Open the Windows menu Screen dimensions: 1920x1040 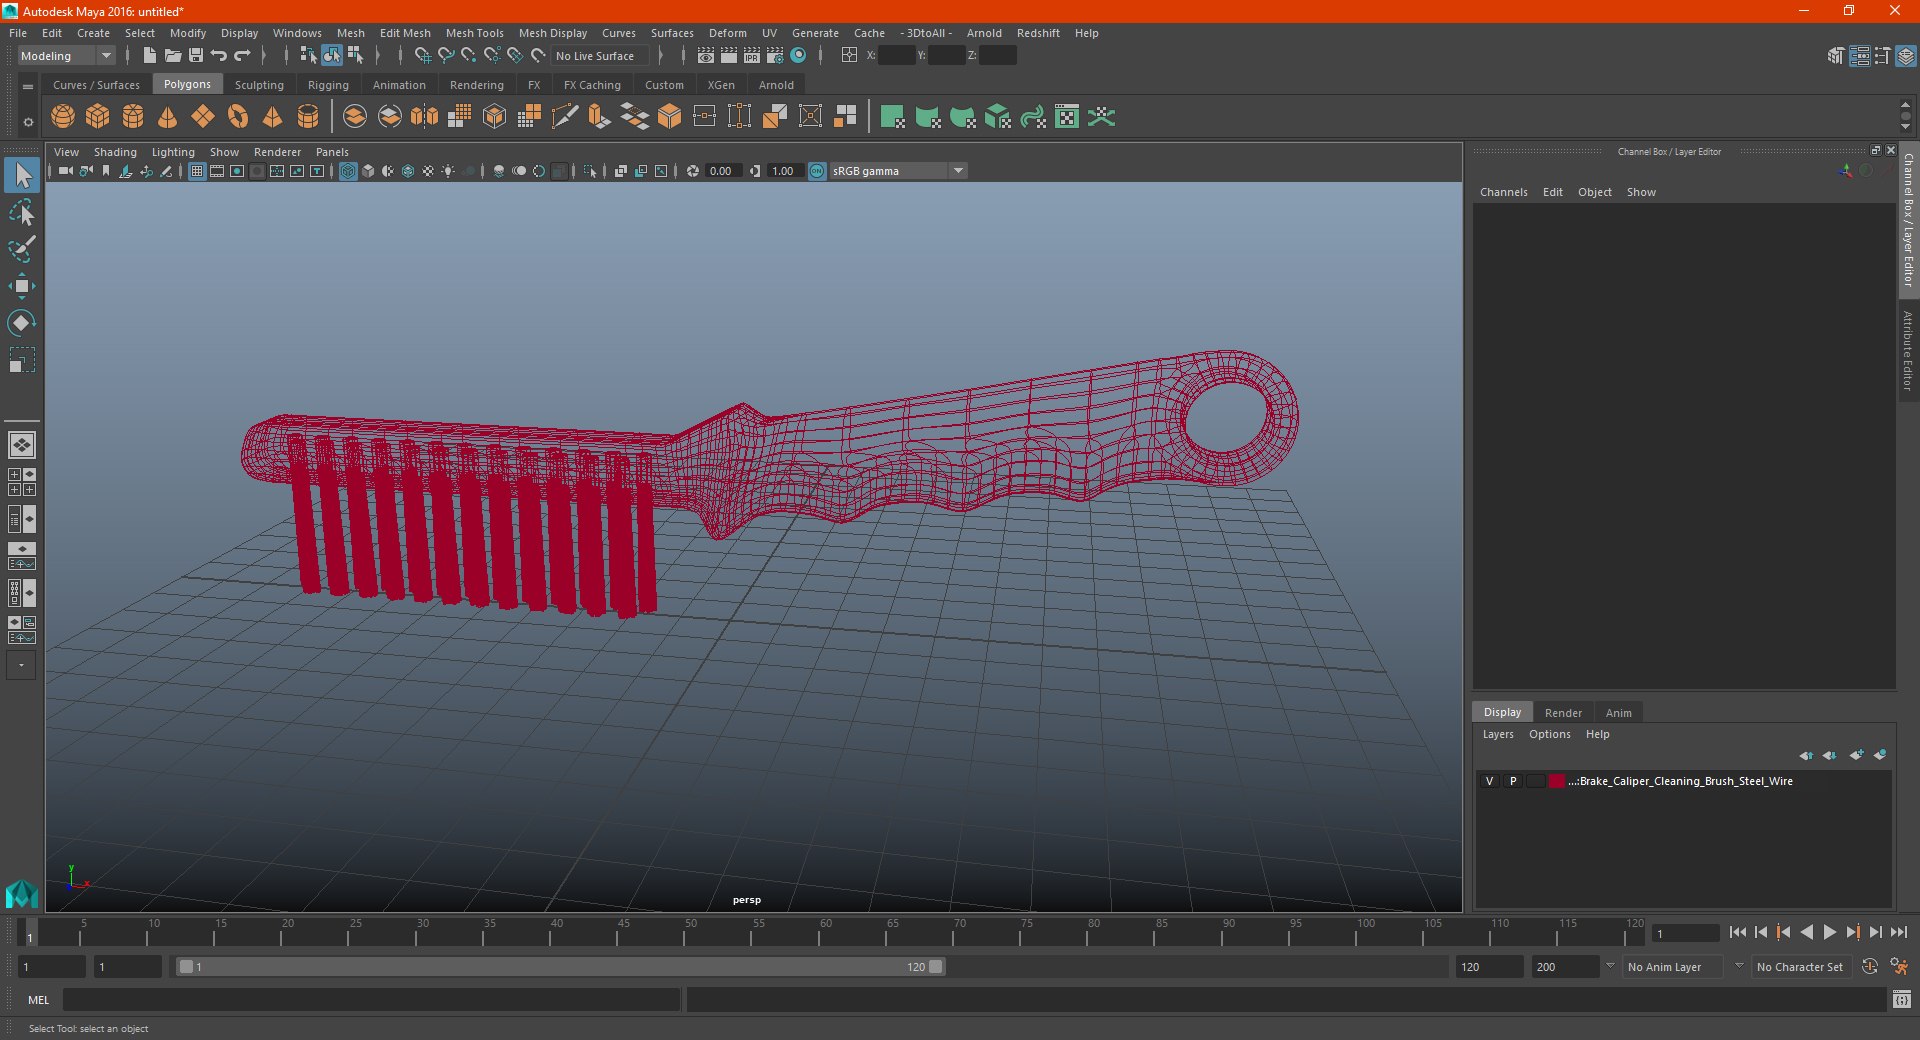coord(297,33)
